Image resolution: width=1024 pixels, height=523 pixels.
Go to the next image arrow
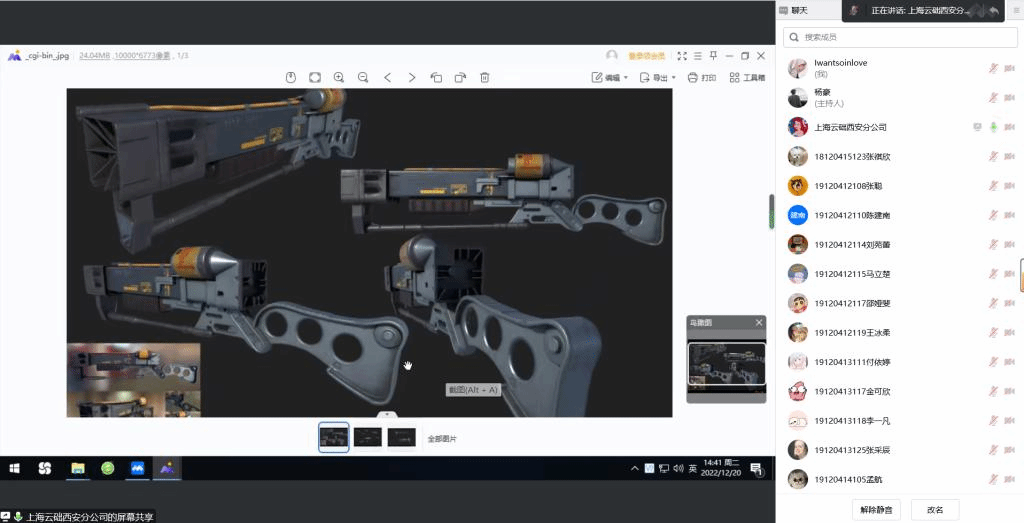(411, 77)
